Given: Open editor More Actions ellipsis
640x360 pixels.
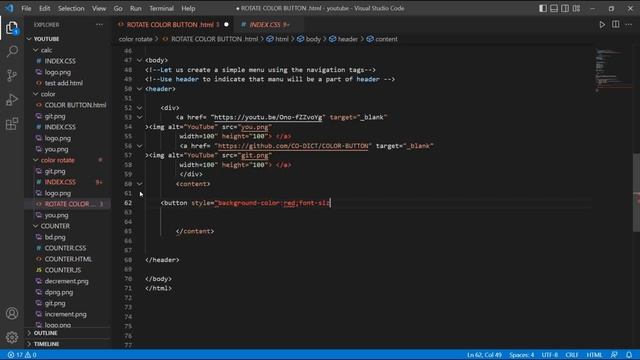Looking at the screenshot, I should (629, 24).
